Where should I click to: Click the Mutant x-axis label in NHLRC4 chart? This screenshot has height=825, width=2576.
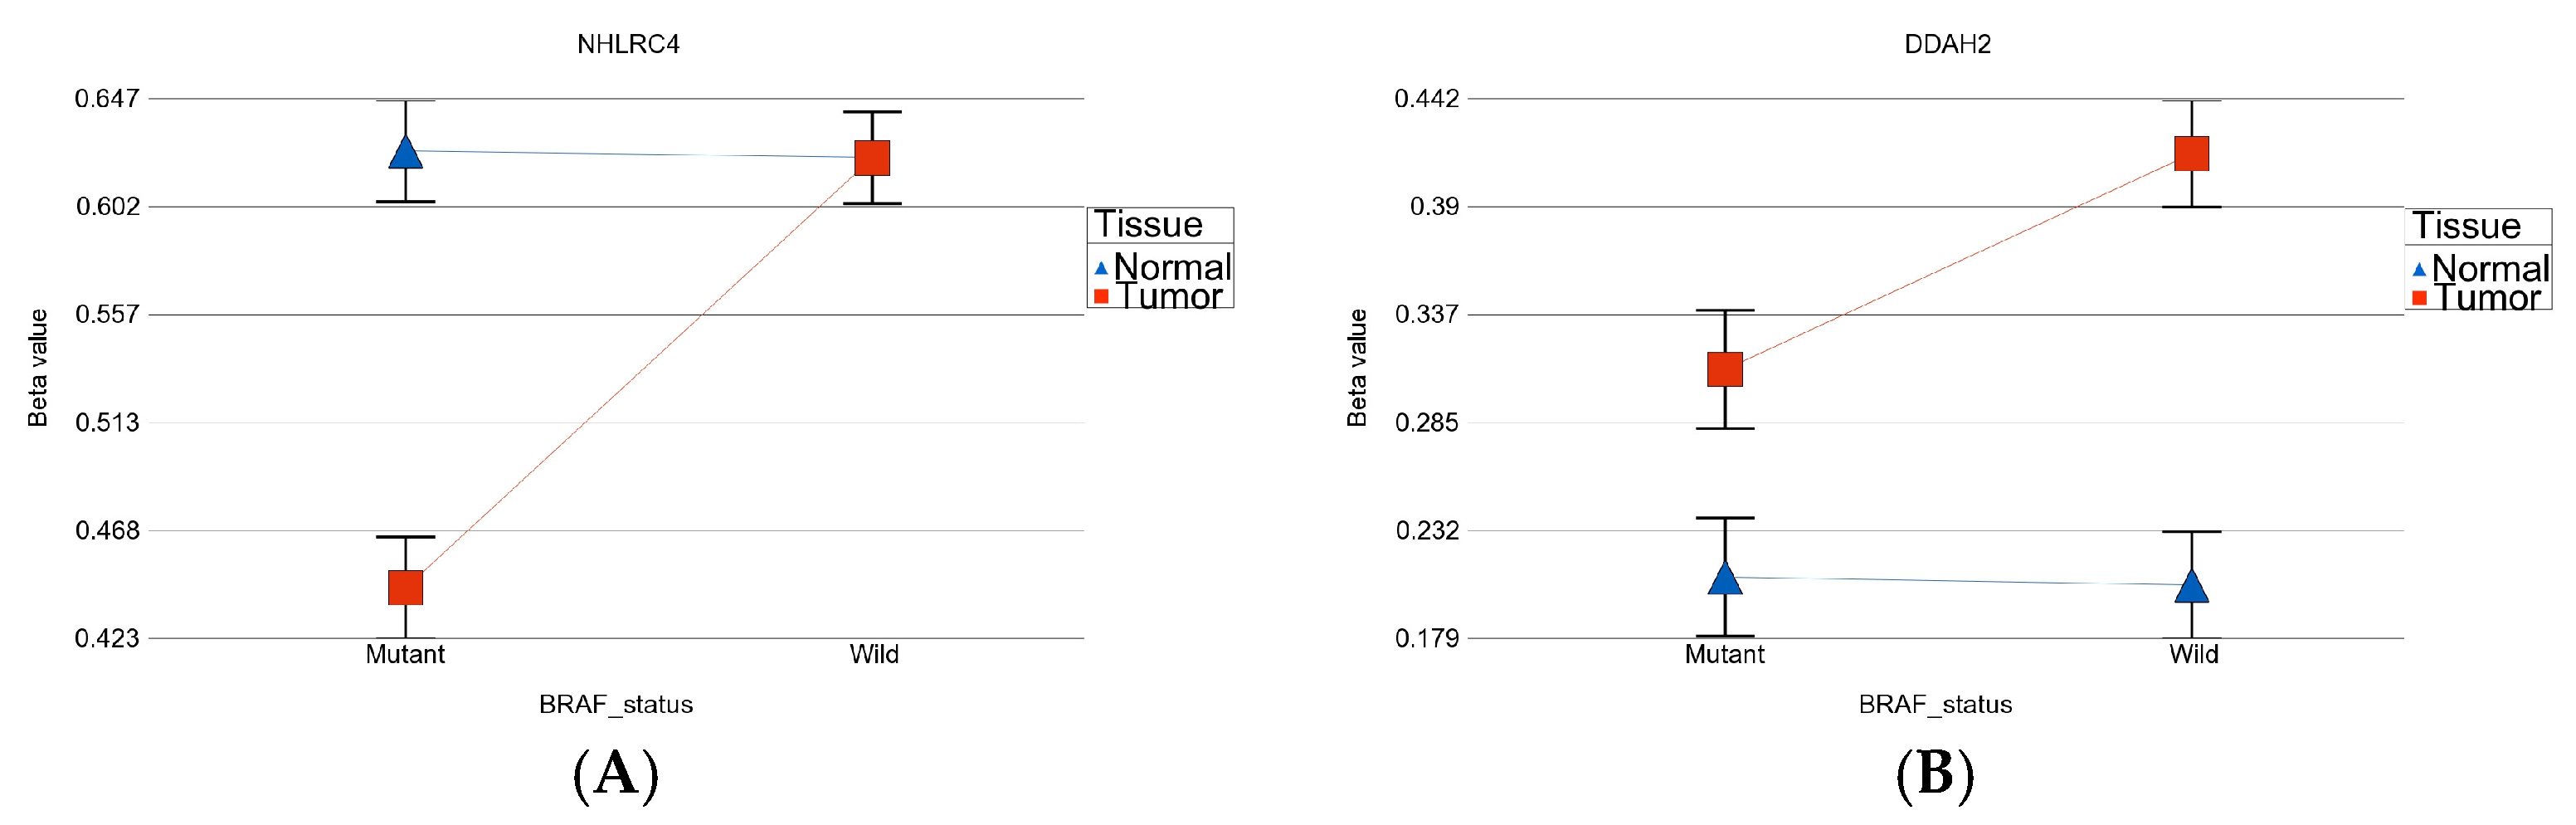tap(405, 655)
